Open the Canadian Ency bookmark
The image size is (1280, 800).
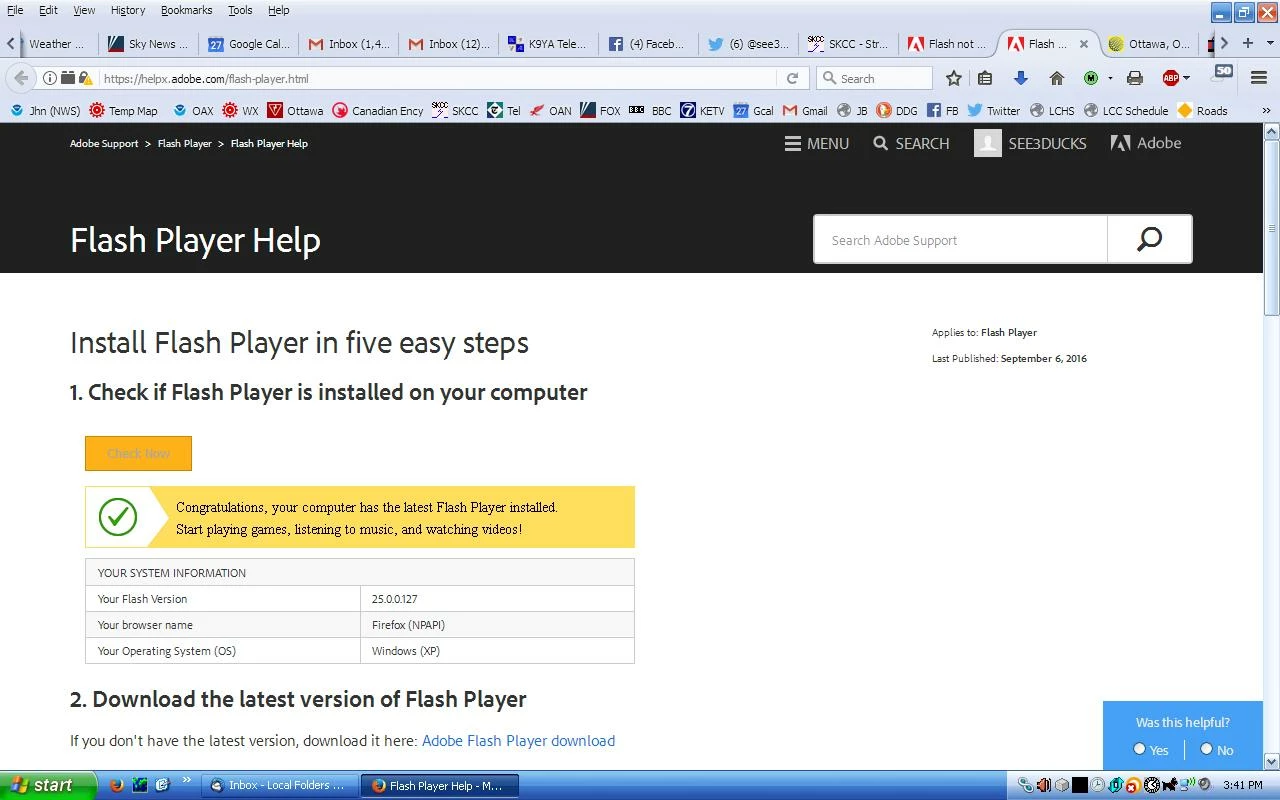tap(378, 110)
